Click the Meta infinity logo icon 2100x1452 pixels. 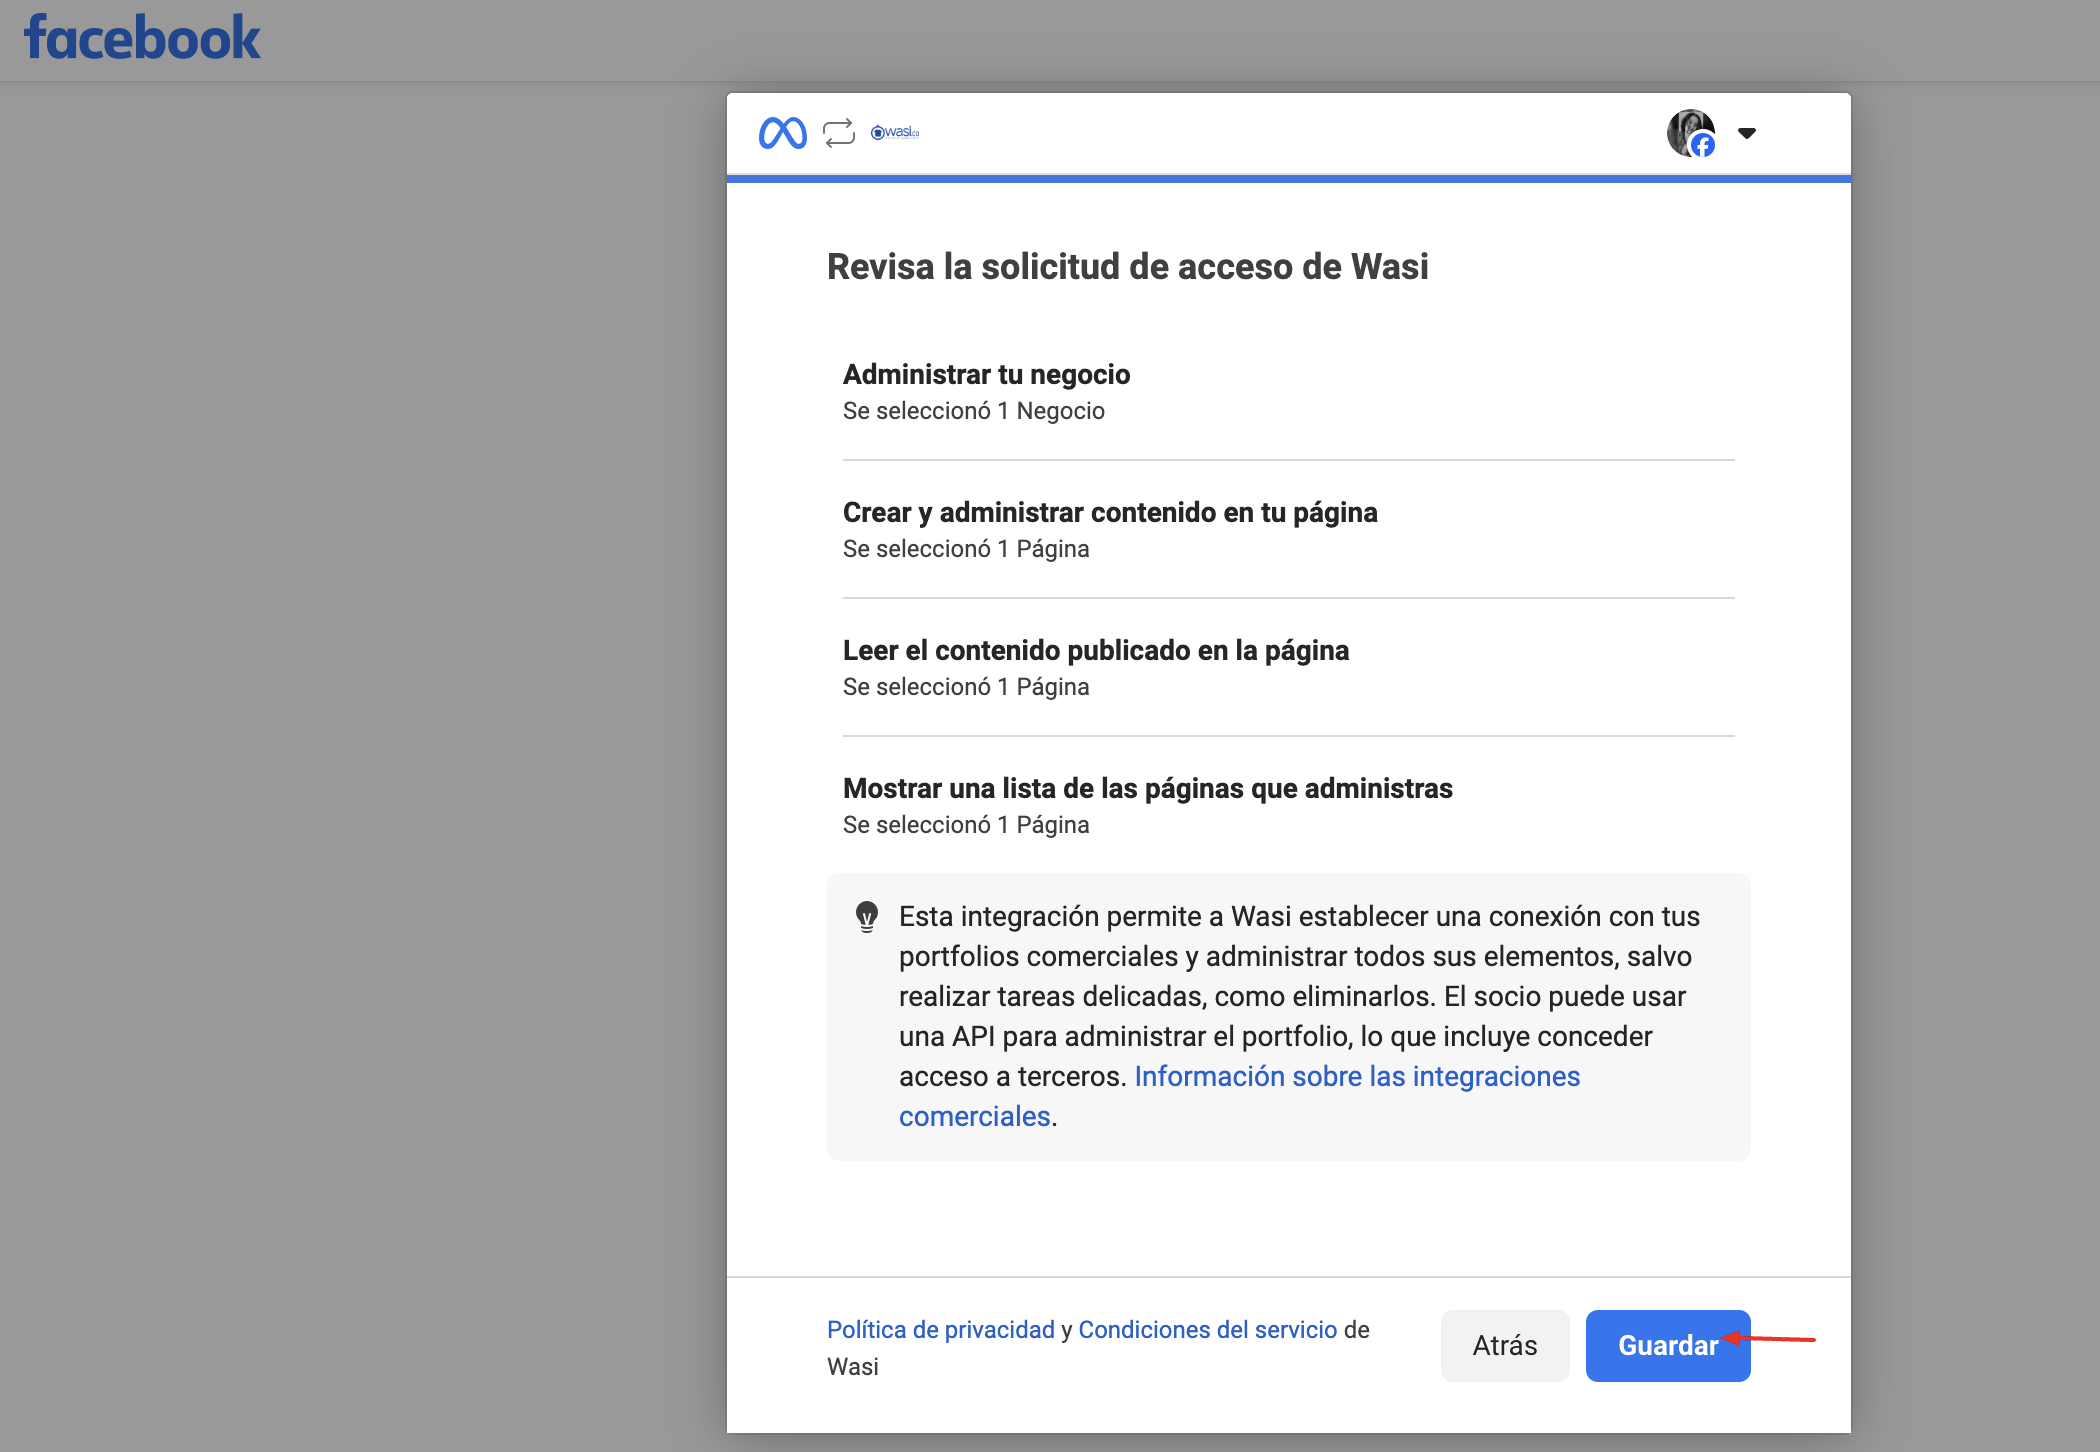[782, 133]
